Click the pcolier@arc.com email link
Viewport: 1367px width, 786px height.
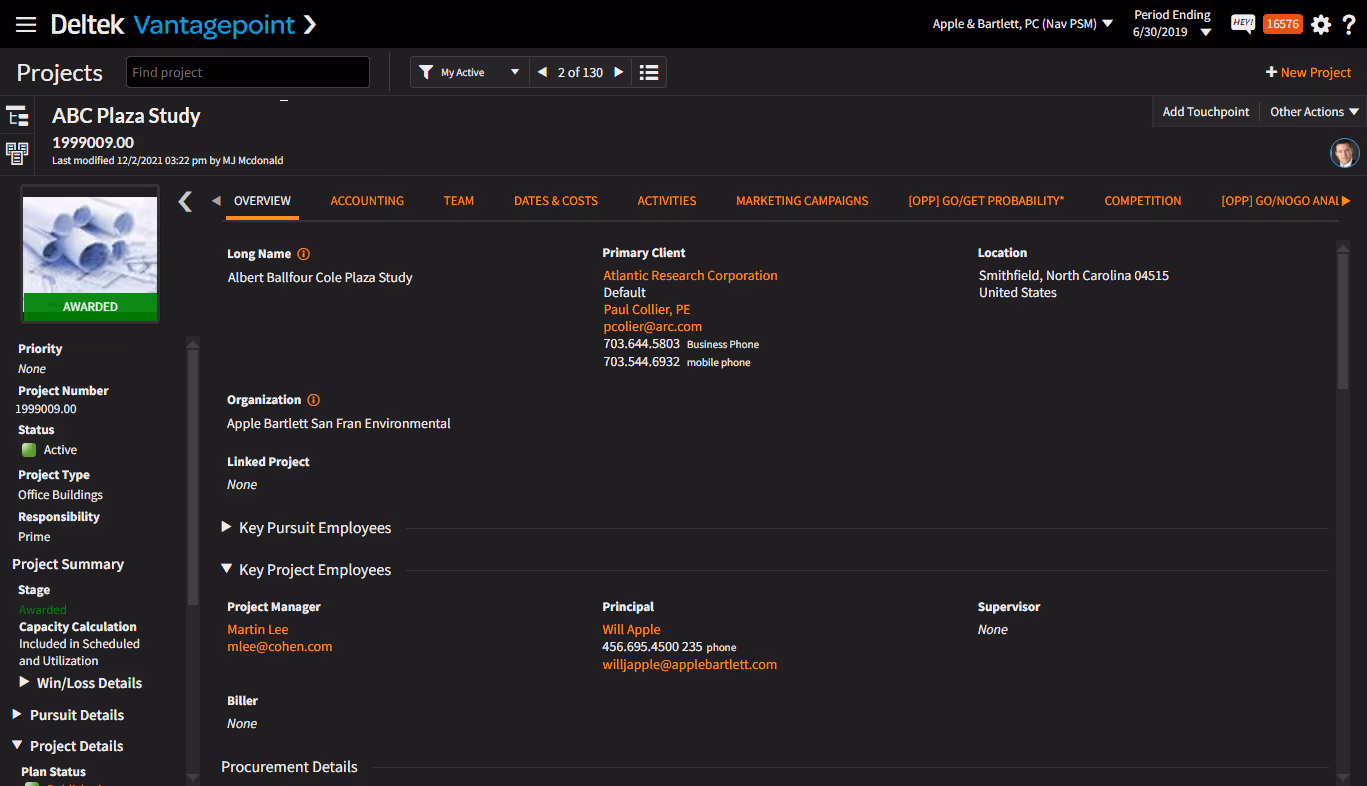(653, 326)
